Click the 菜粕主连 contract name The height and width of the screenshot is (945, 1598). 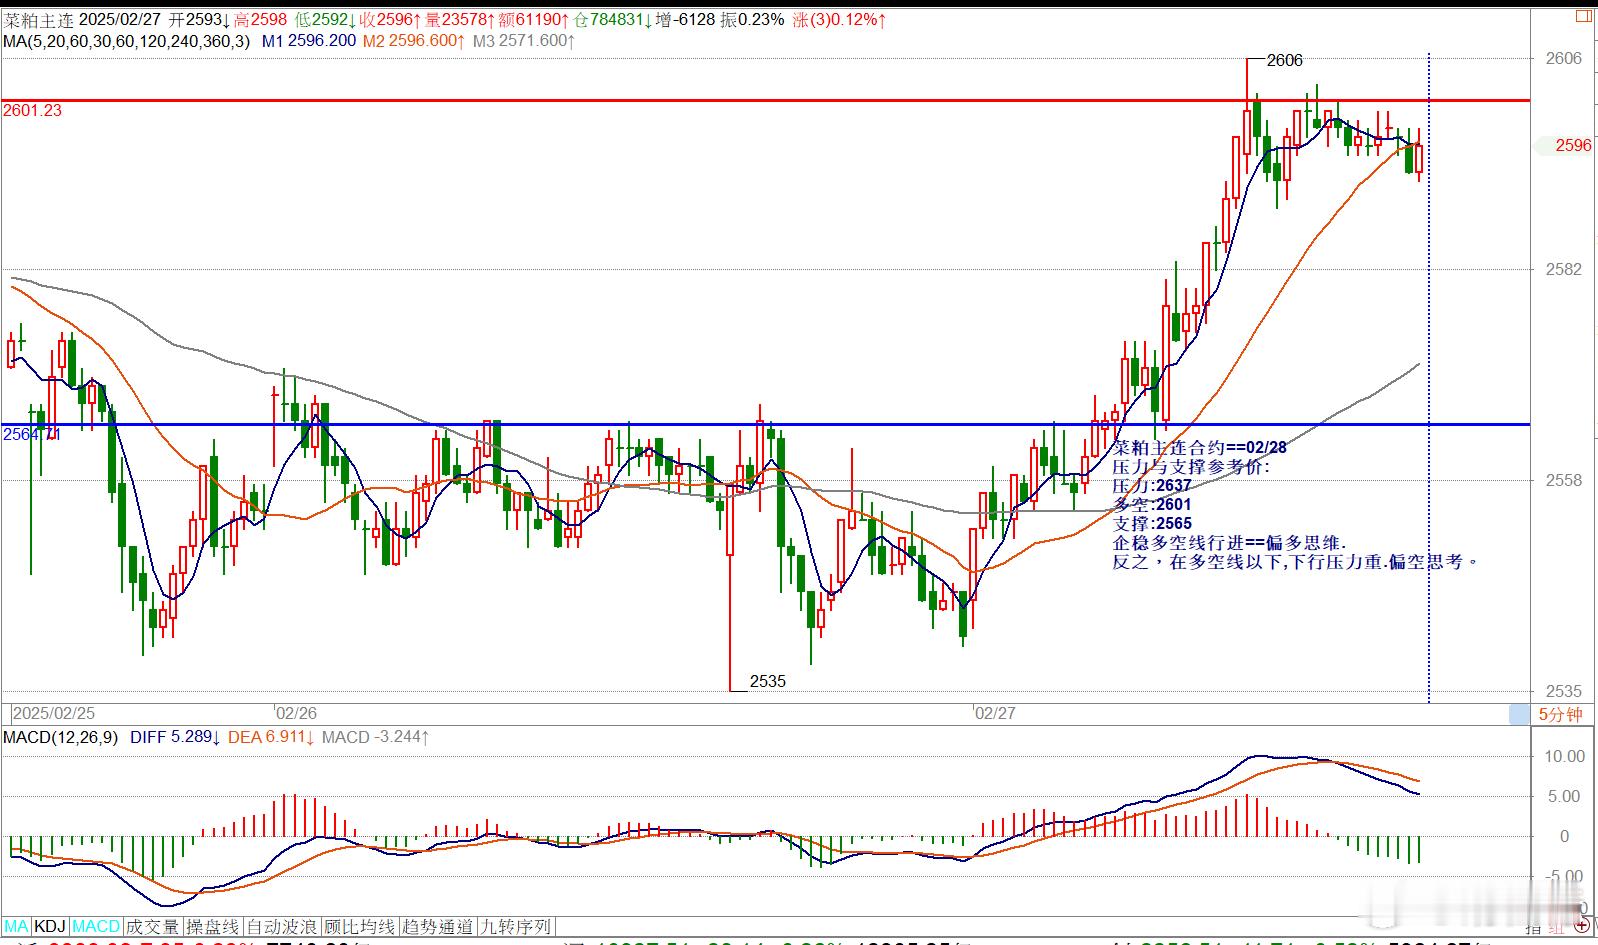pyautogui.click(x=37, y=19)
